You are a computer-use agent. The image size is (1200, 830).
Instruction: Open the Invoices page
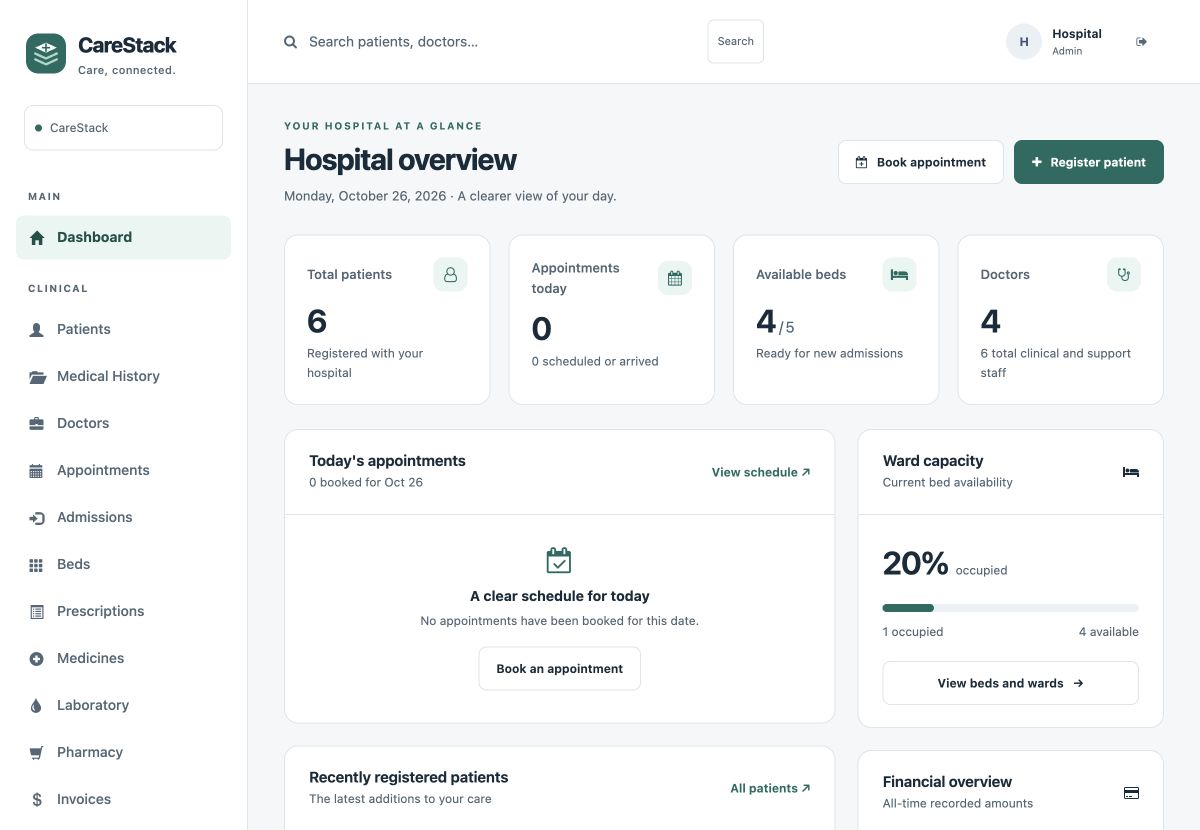[123, 800]
